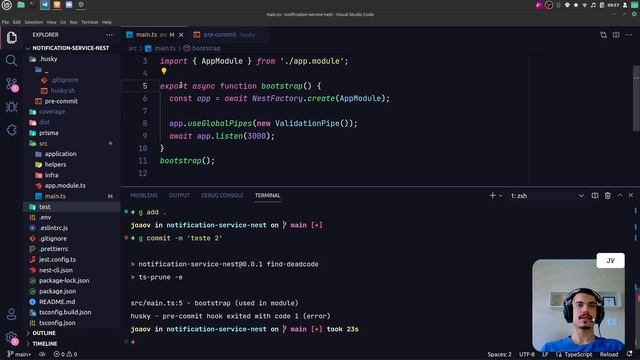Open the Terminal menu in menu bar
Viewport: 640px width, 360px height.
[x=89, y=22]
